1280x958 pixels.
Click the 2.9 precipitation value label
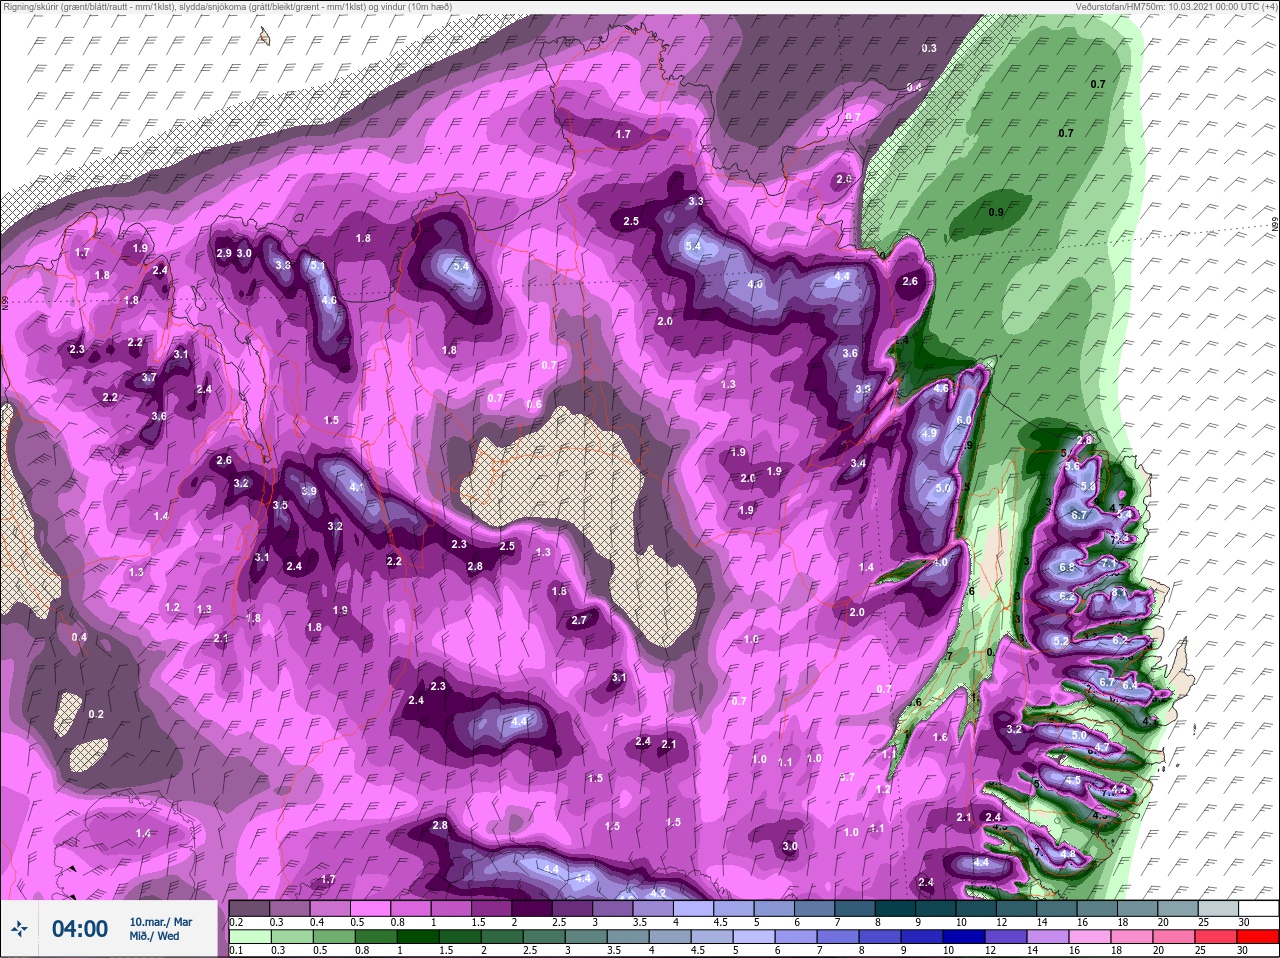coord(224,253)
